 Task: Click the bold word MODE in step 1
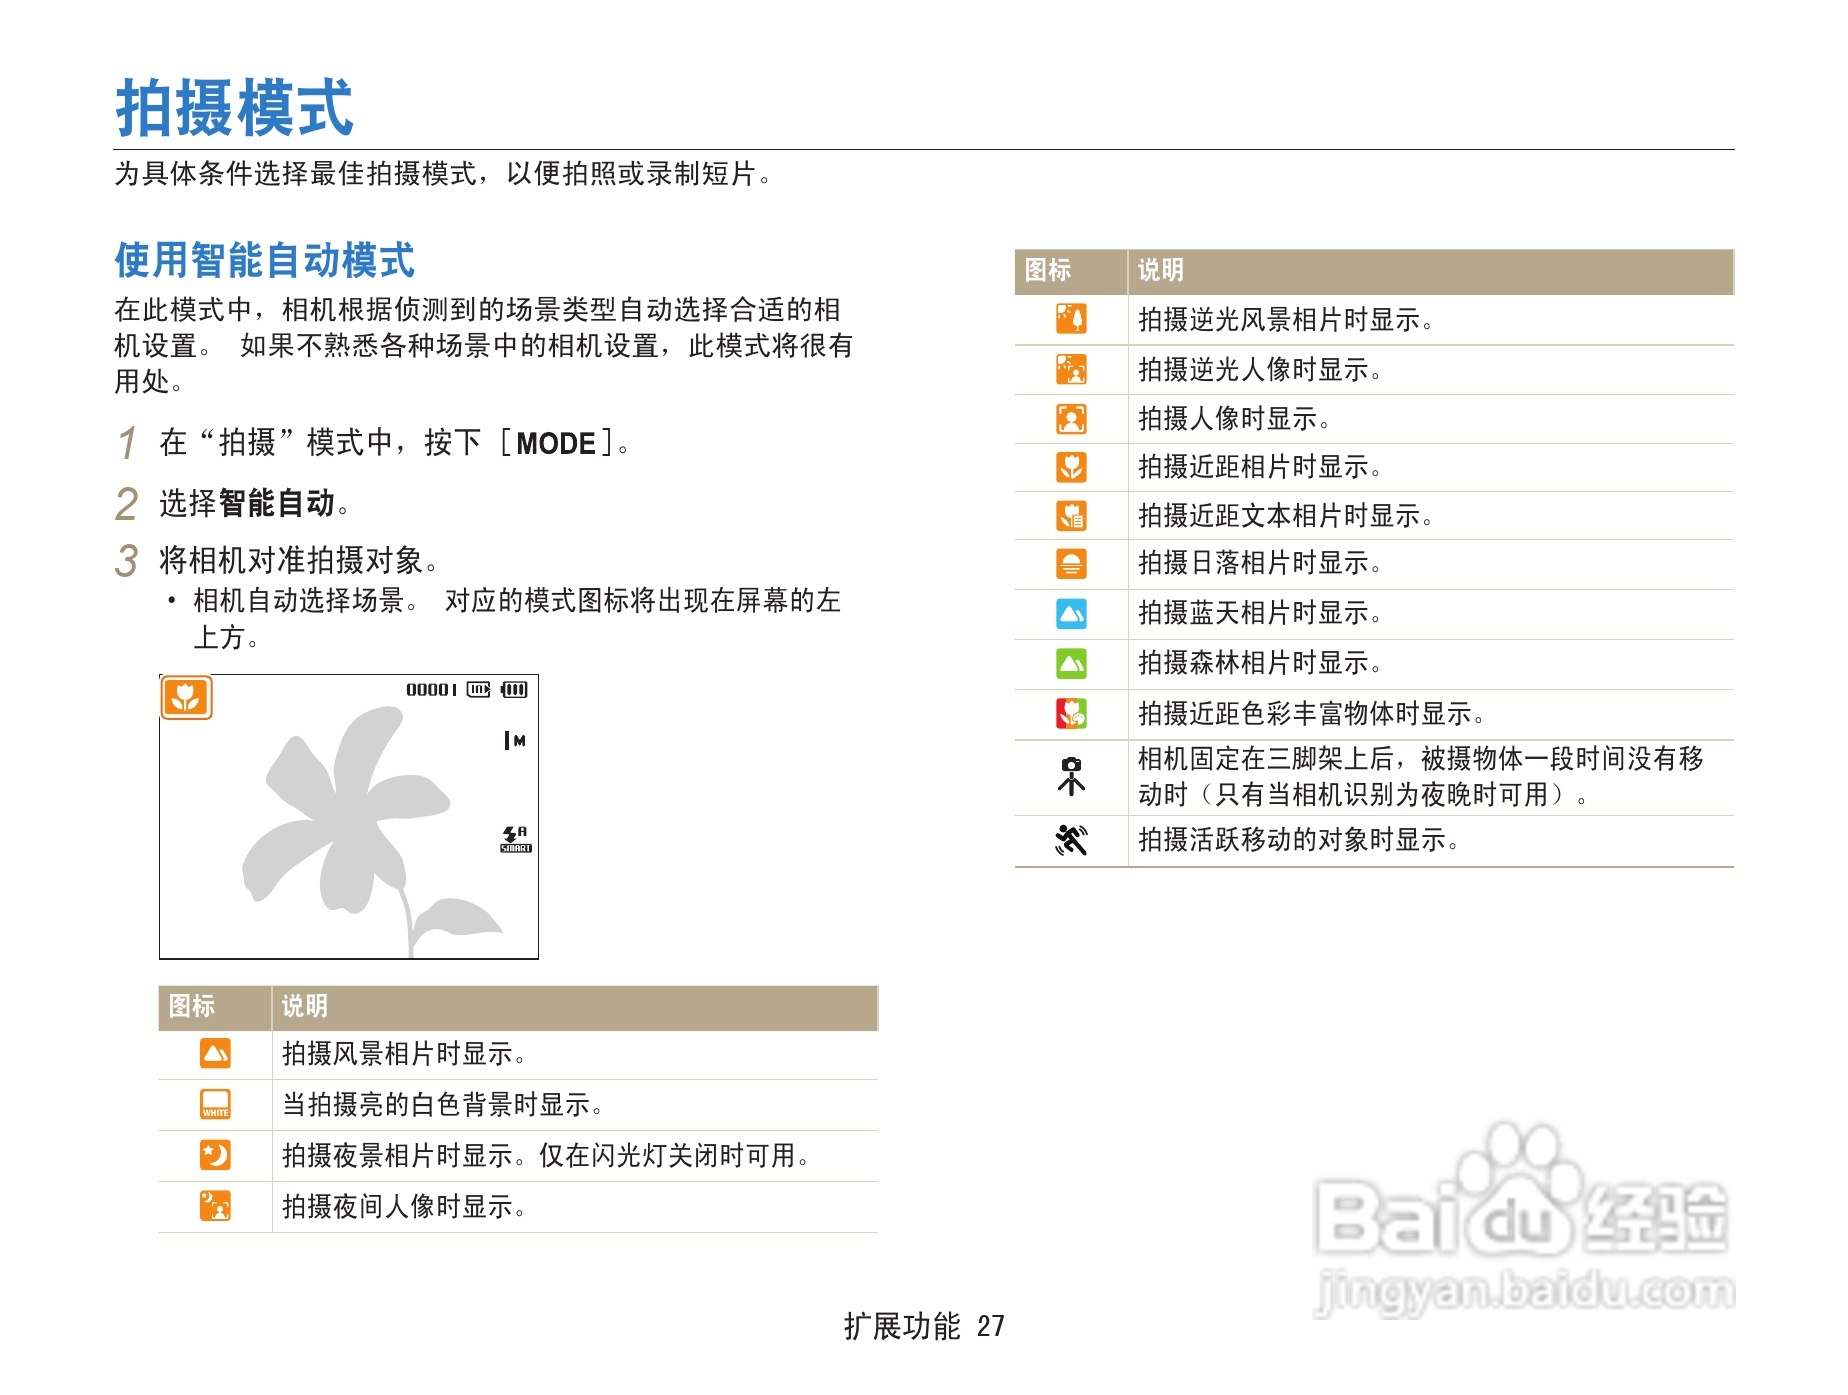(556, 443)
